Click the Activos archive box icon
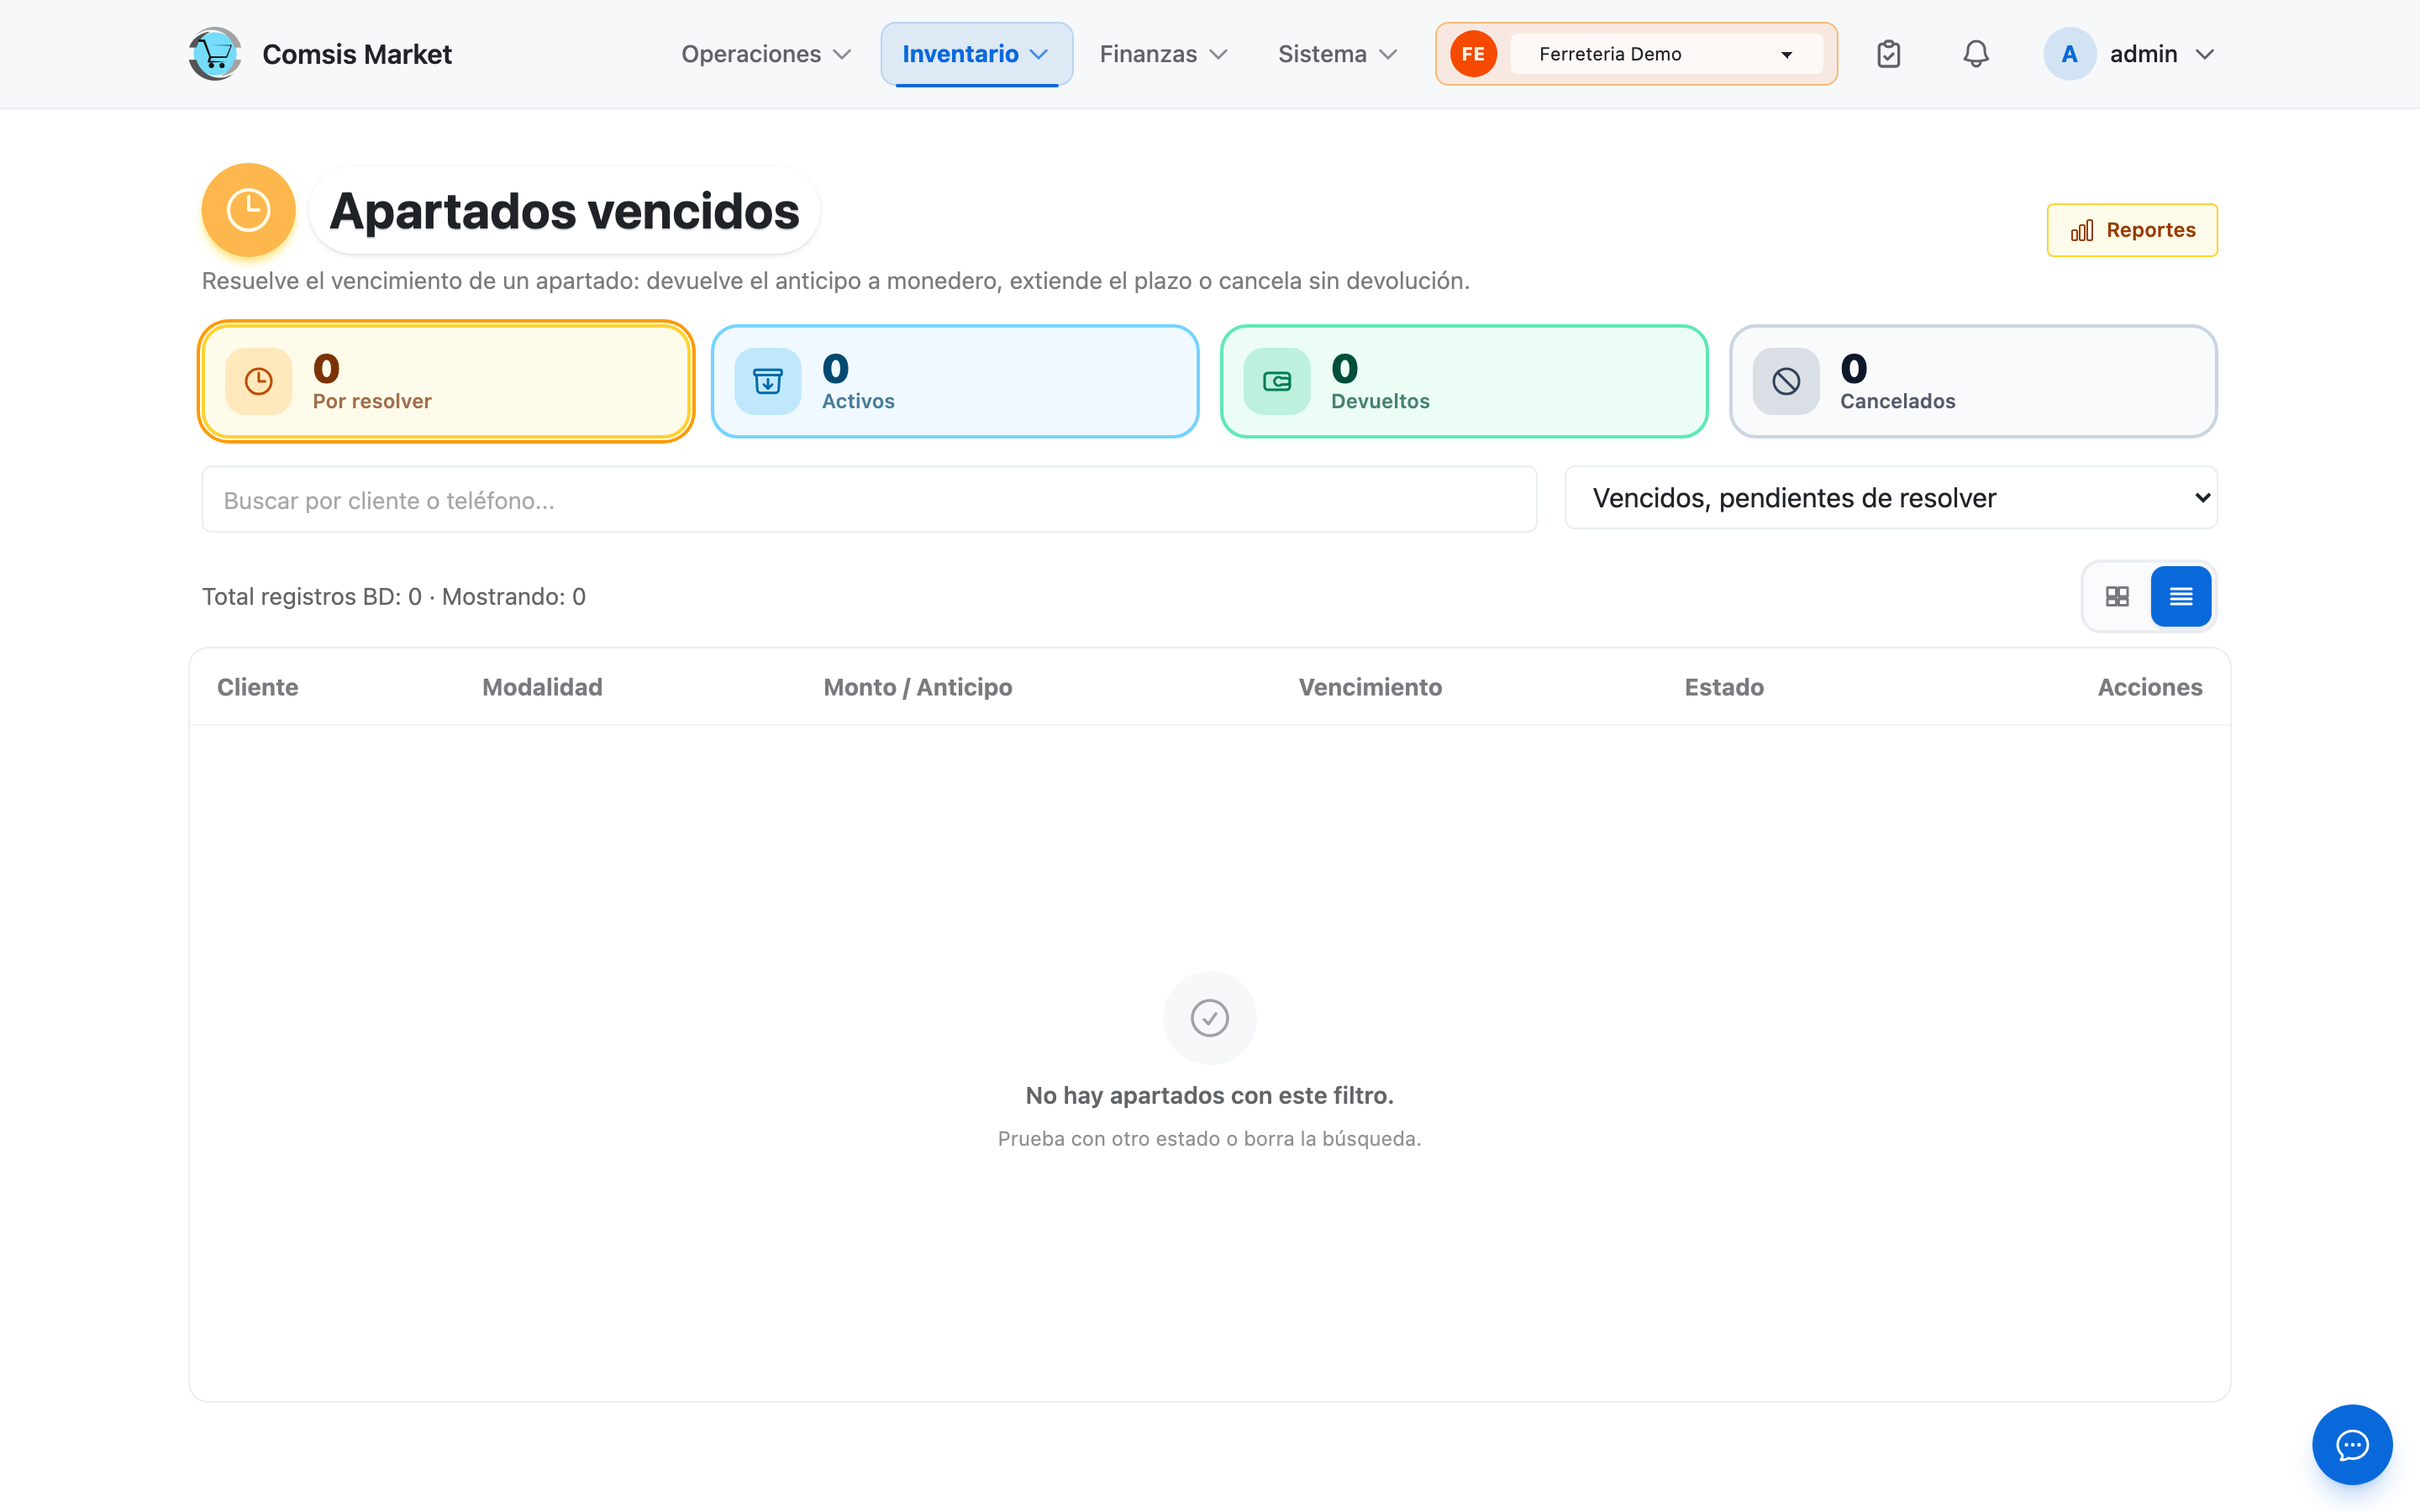 (768, 381)
